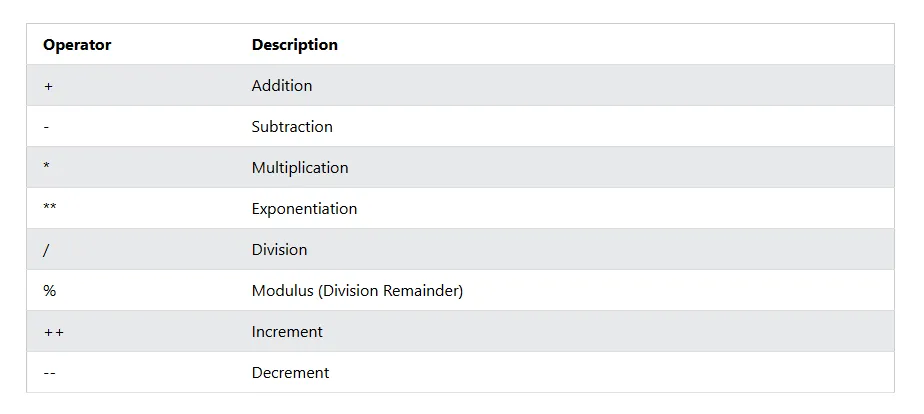Select the Subtraction description text
This screenshot has width=924, height=414.
point(292,127)
